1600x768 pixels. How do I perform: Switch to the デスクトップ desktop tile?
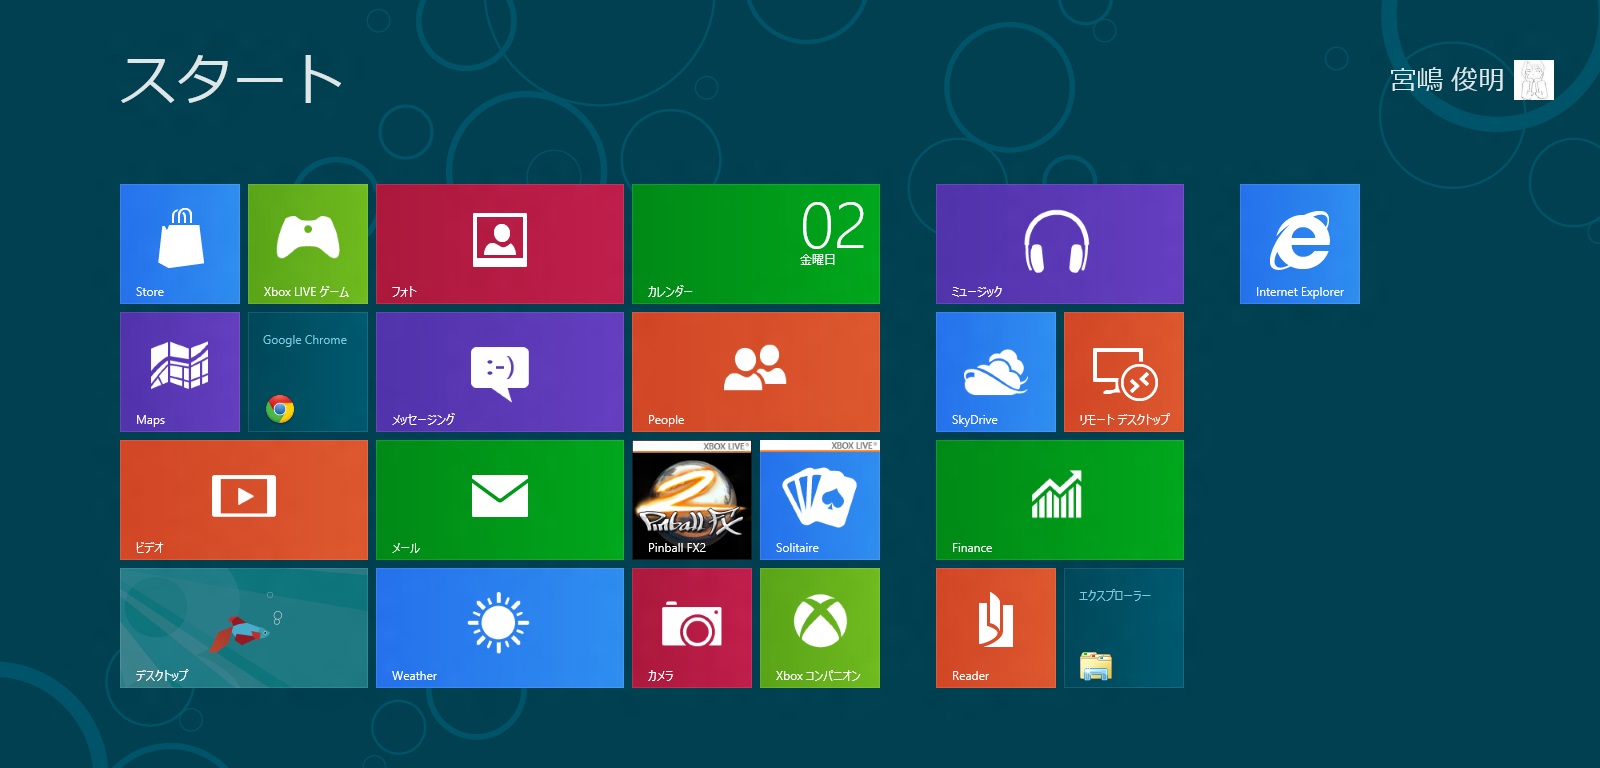pyautogui.click(x=244, y=628)
